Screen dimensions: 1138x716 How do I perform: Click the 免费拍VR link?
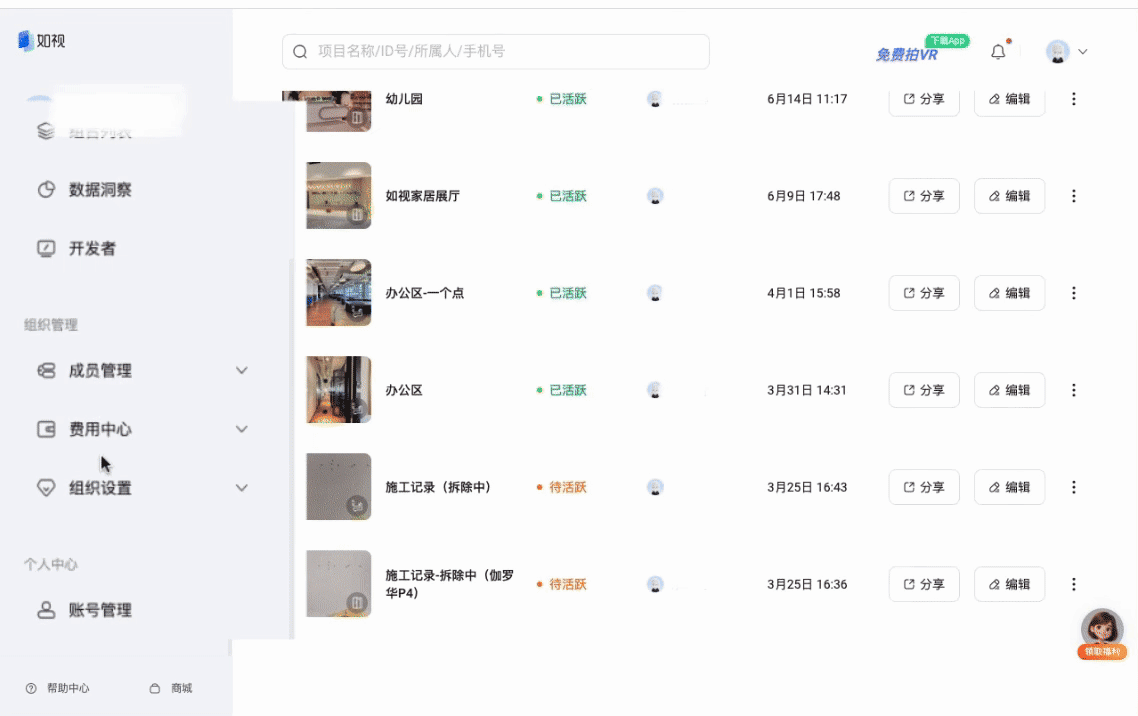906,55
